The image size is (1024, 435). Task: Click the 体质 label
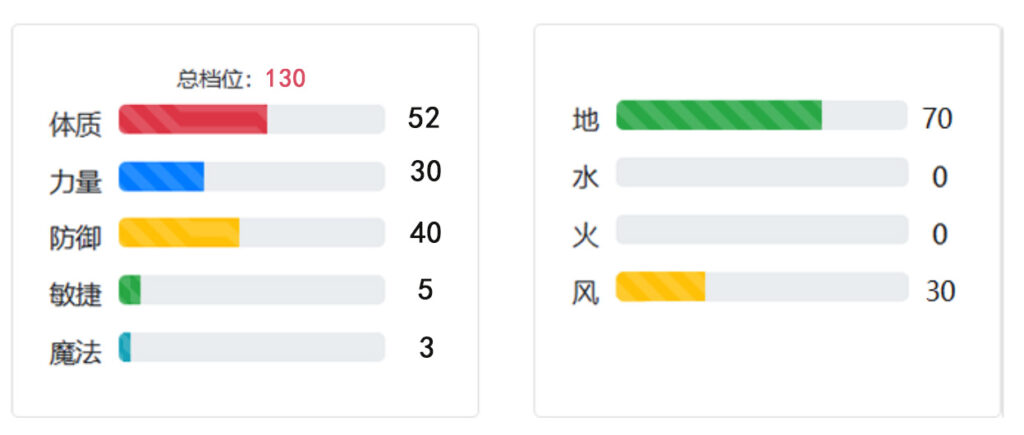coord(76,125)
